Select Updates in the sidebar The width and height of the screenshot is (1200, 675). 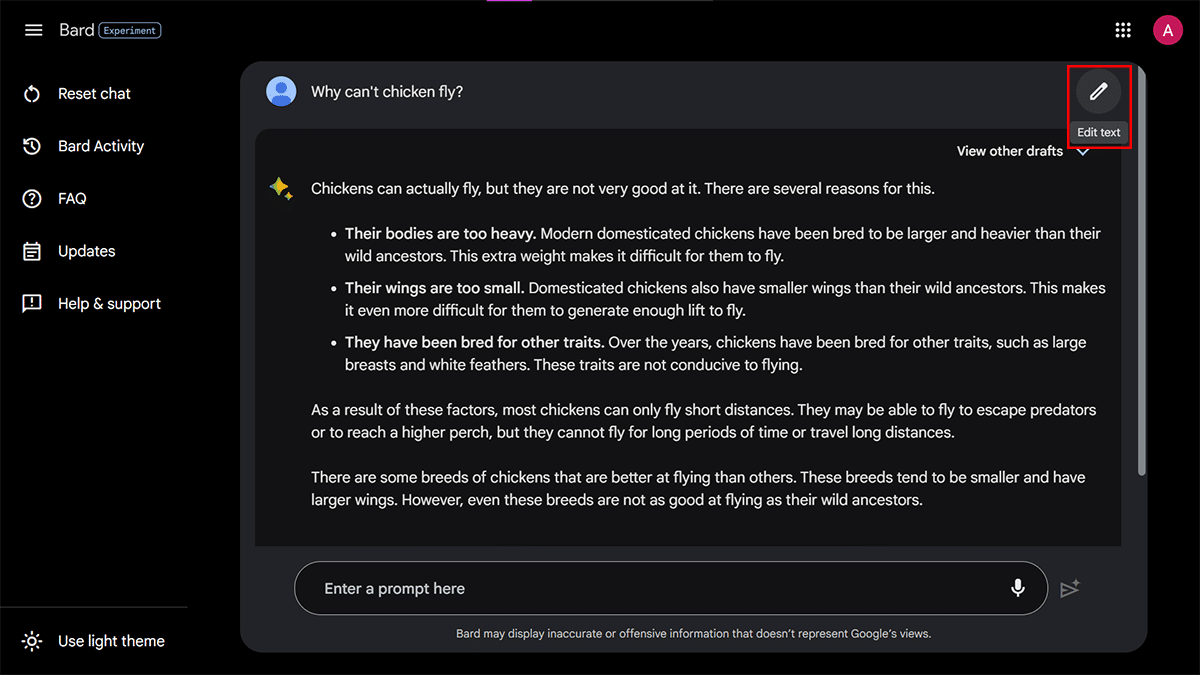click(x=86, y=251)
